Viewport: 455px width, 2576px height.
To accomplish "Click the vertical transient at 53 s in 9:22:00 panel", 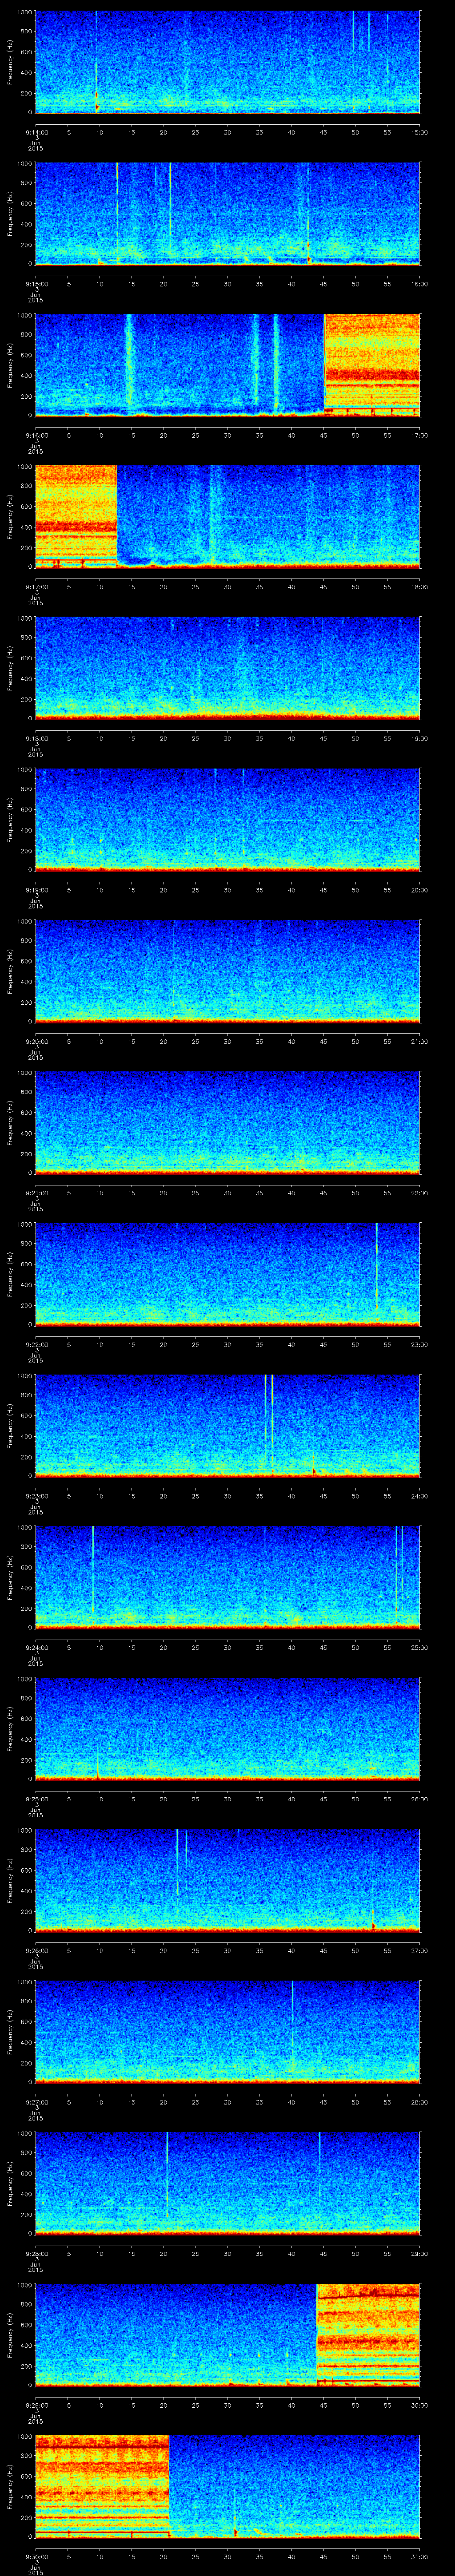I will coord(376,1265).
